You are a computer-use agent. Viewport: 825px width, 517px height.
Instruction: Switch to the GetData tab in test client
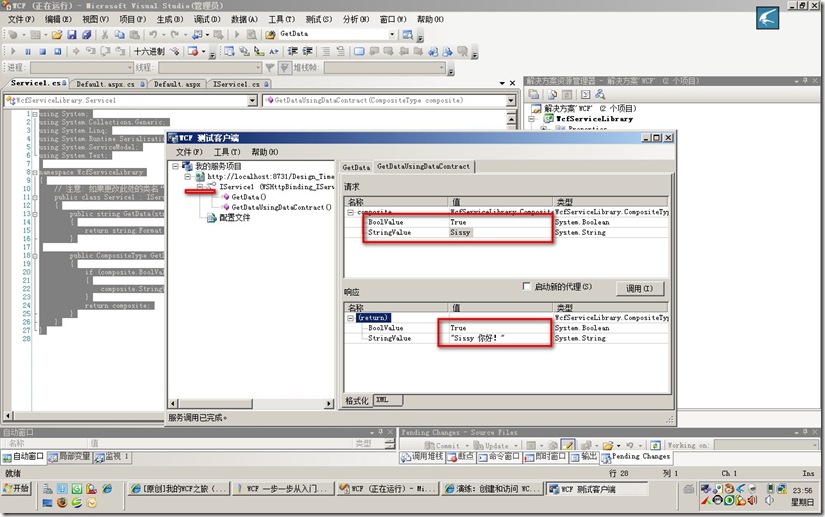coord(356,167)
